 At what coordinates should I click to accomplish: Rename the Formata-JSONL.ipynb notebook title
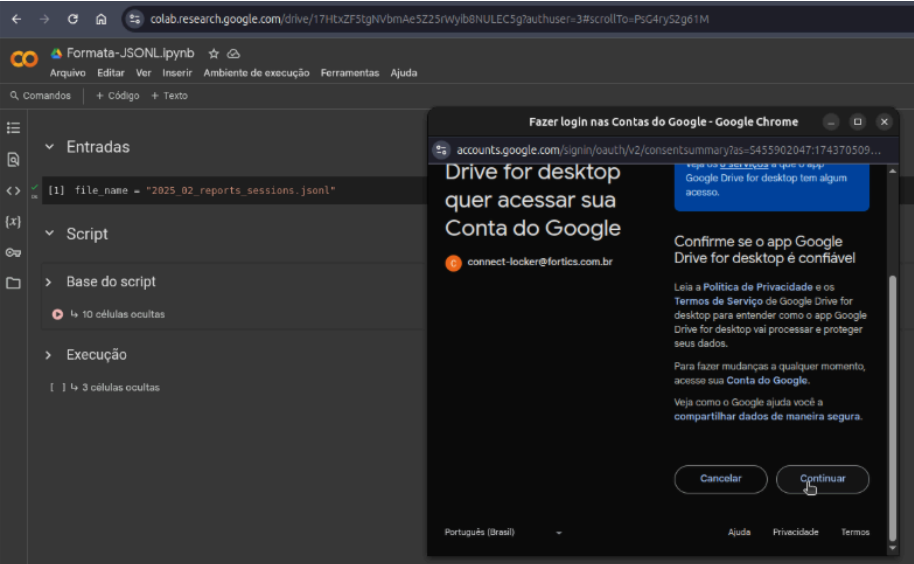pyautogui.click(x=130, y=53)
